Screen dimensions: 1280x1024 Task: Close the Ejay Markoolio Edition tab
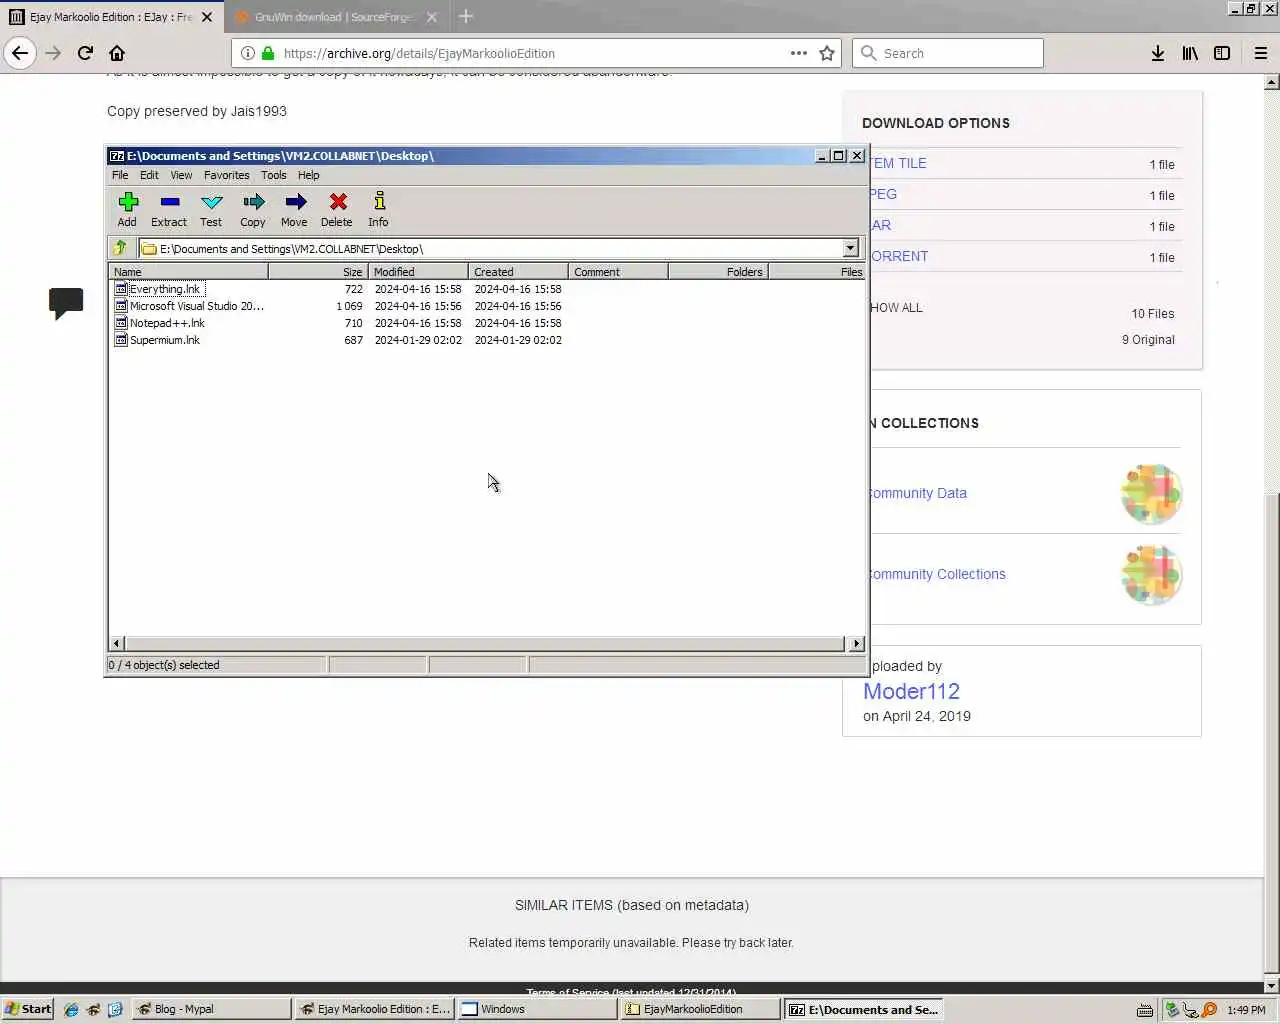[x=207, y=17]
